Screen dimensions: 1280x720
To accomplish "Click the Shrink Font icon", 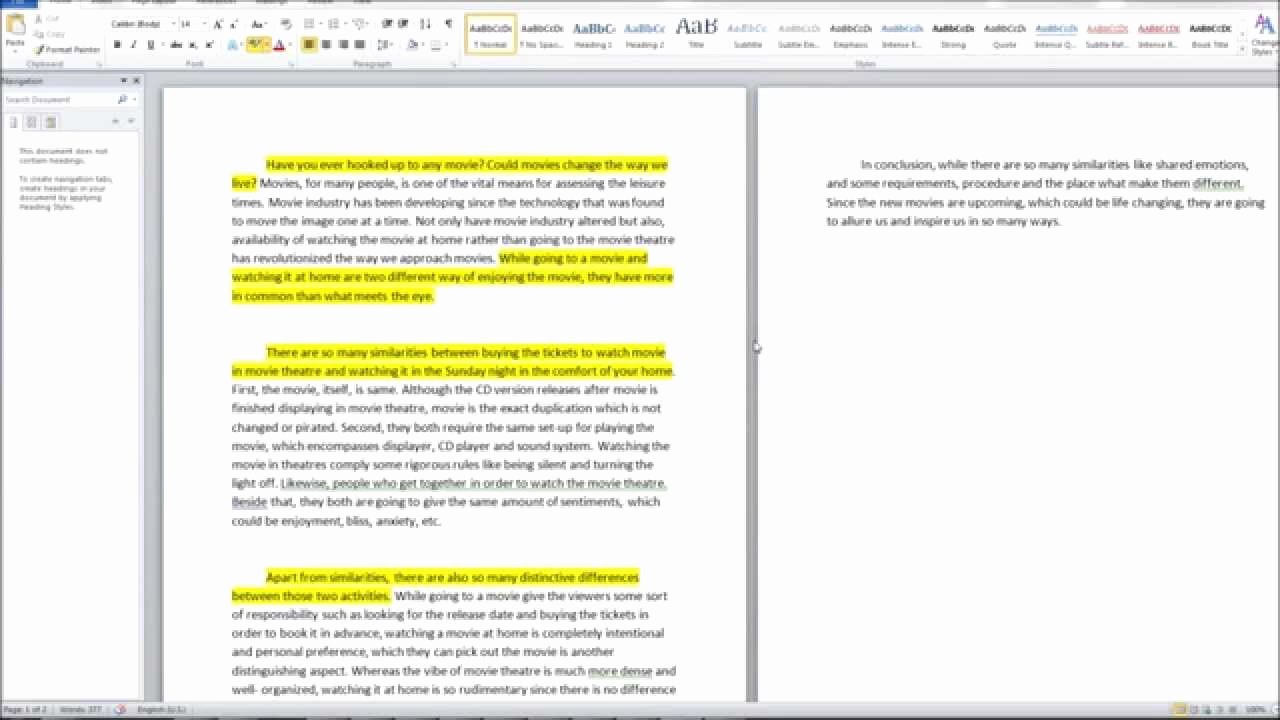I will pyautogui.click(x=233, y=24).
